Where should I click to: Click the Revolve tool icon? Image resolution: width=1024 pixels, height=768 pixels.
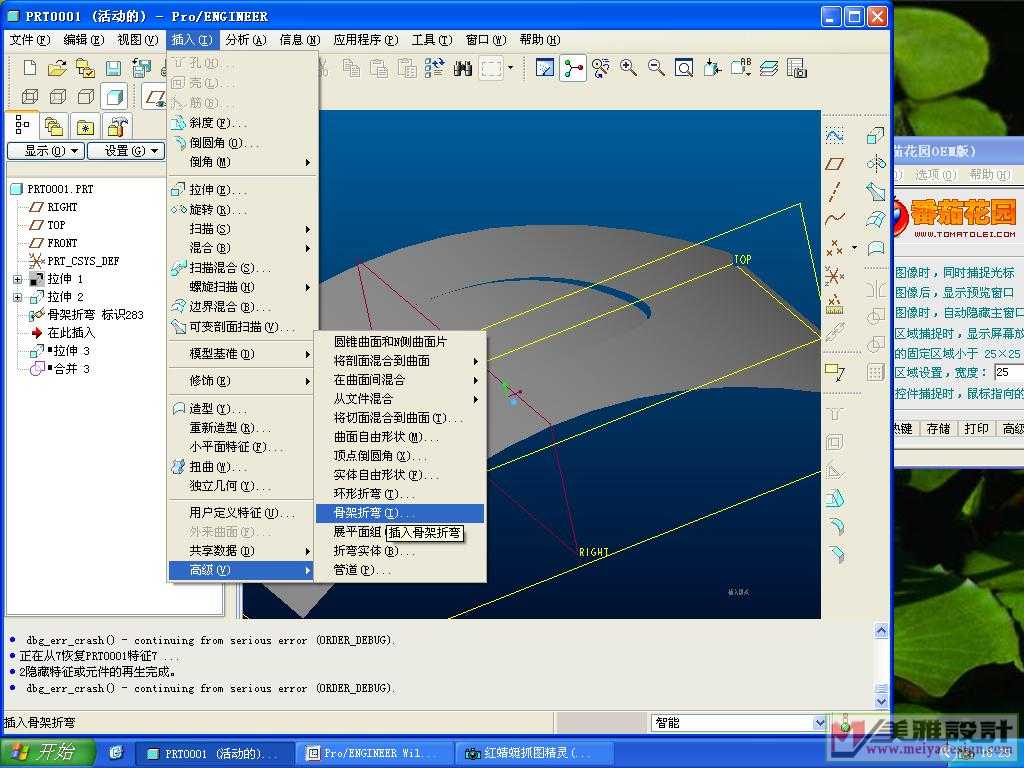(875, 163)
